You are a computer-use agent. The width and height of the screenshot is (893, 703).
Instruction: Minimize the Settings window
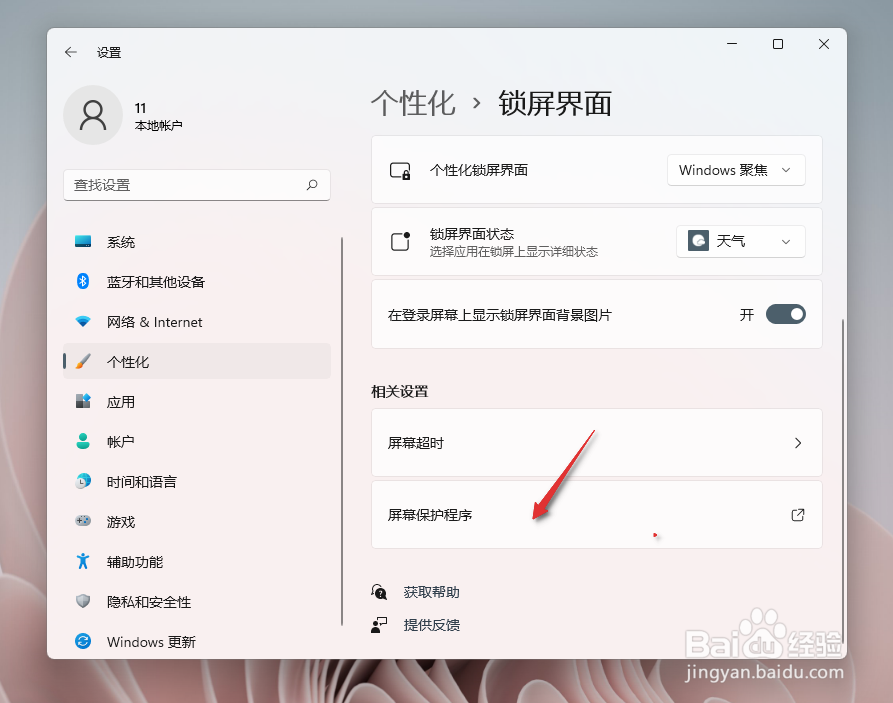pos(732,44)
